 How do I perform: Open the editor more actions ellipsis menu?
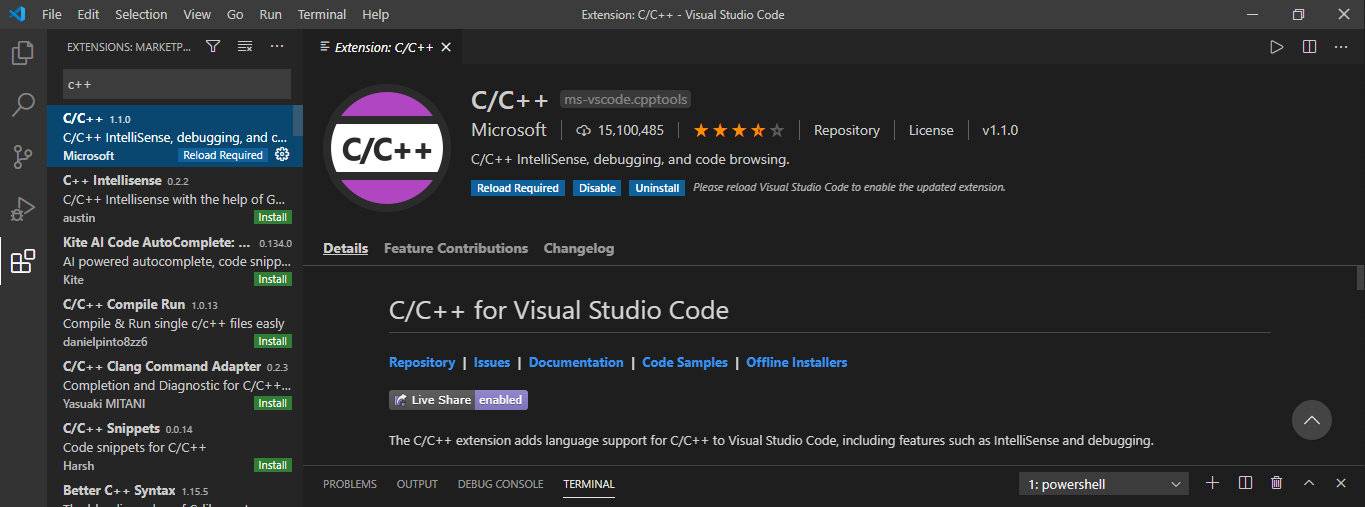(x=1341, y=46)
